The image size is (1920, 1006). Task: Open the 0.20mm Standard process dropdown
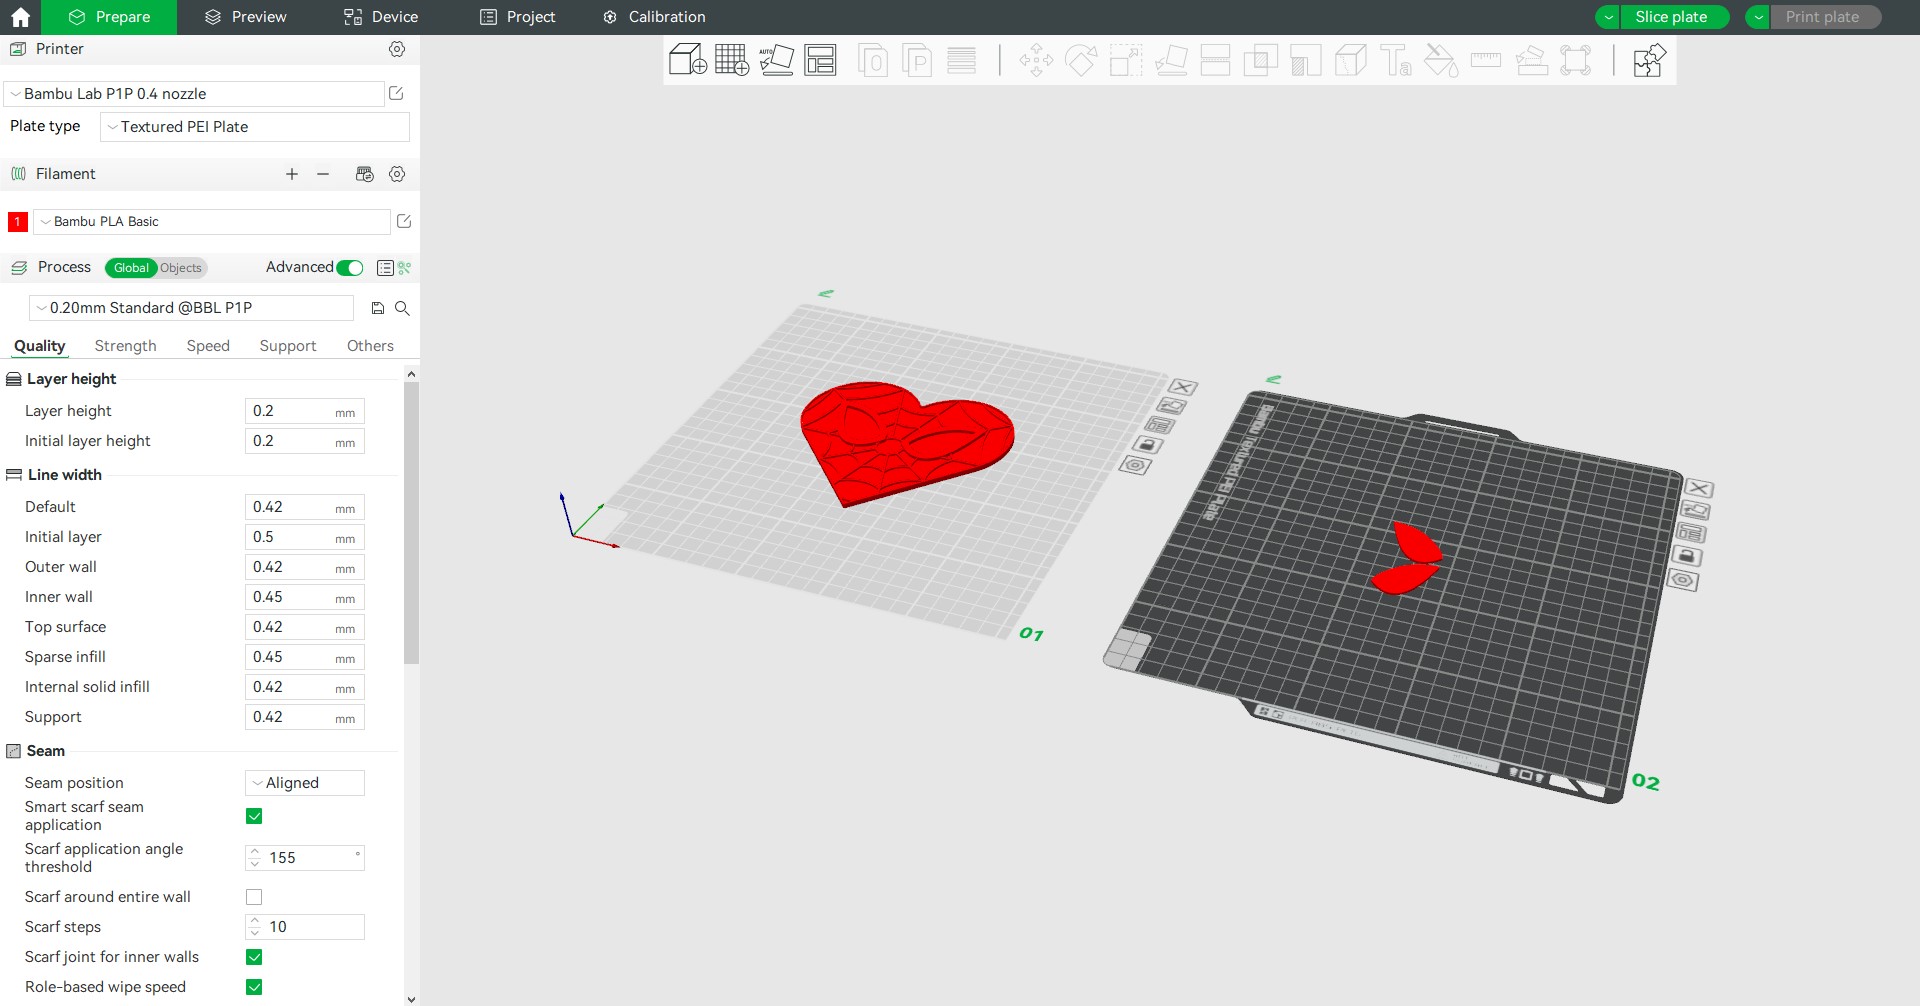pos(191,308)
